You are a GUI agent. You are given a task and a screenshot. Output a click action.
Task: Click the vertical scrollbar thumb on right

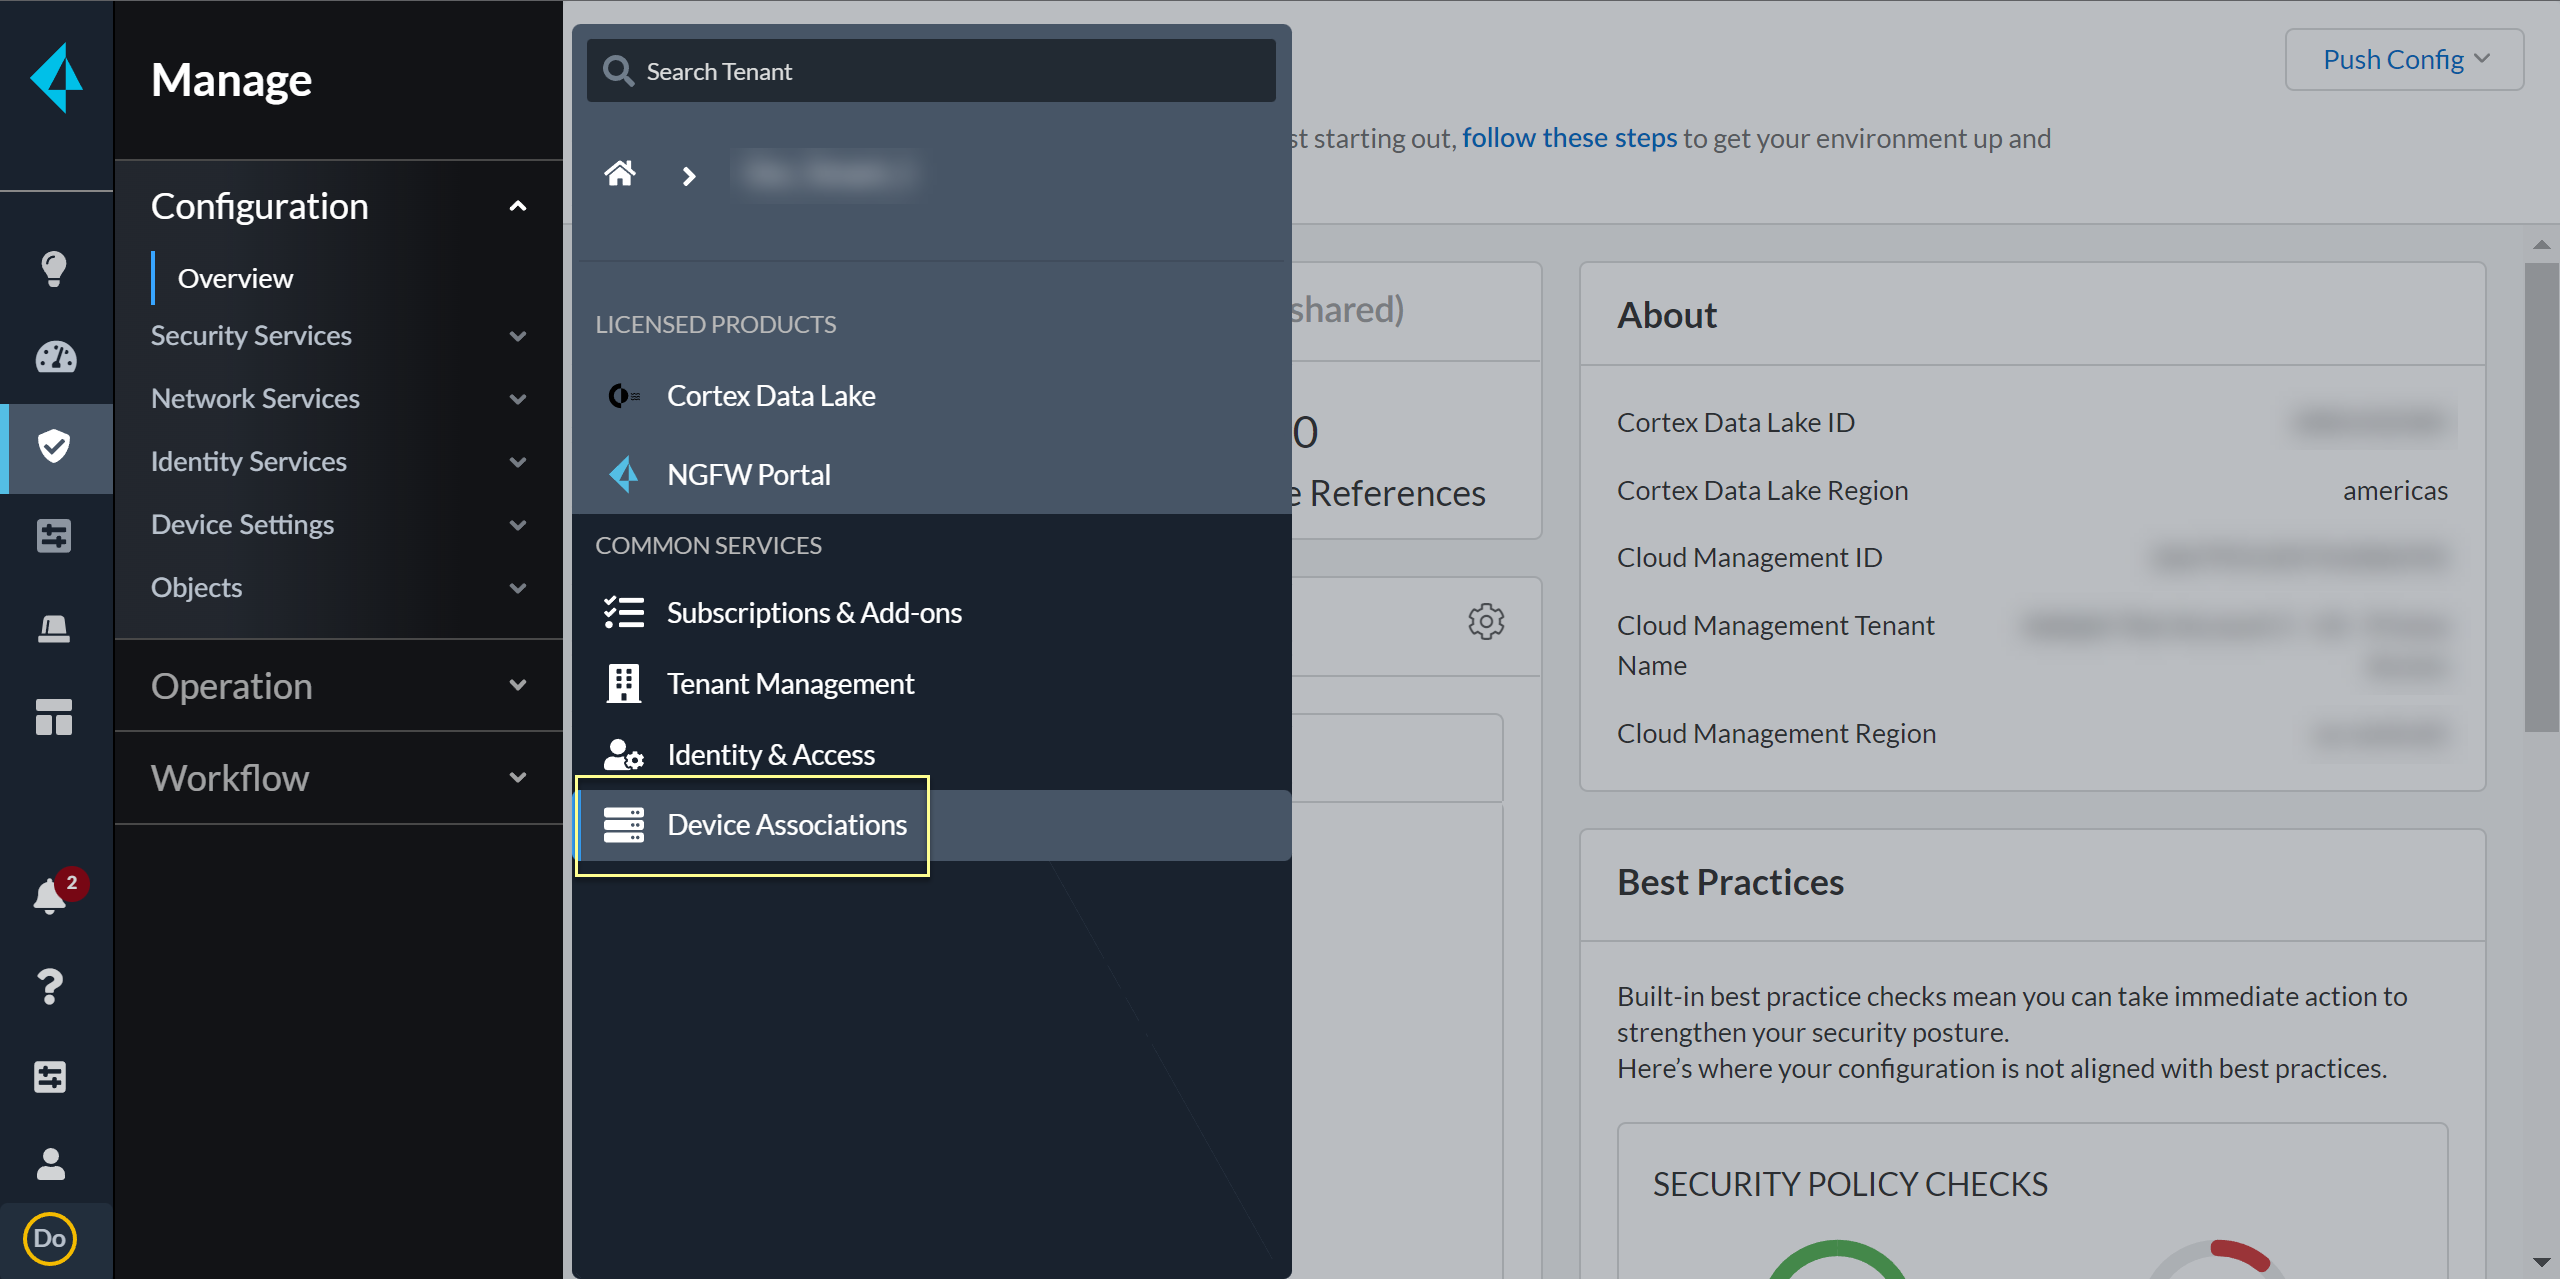[x=2541, y=497]
